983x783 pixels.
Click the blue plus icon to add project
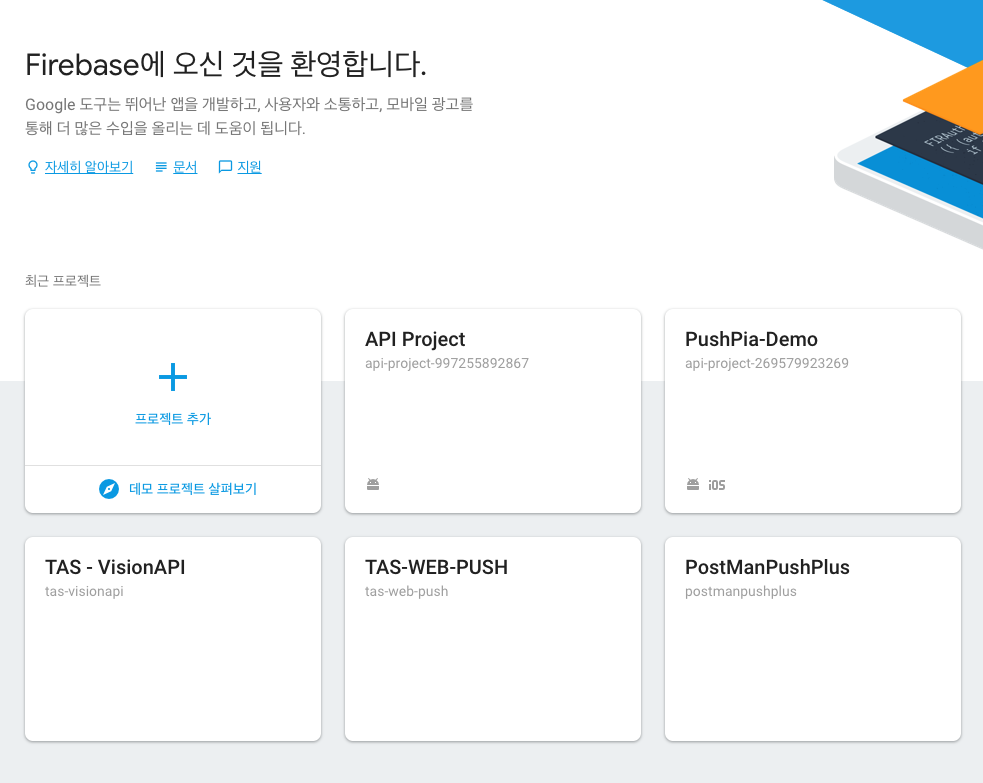pos(172,377)
